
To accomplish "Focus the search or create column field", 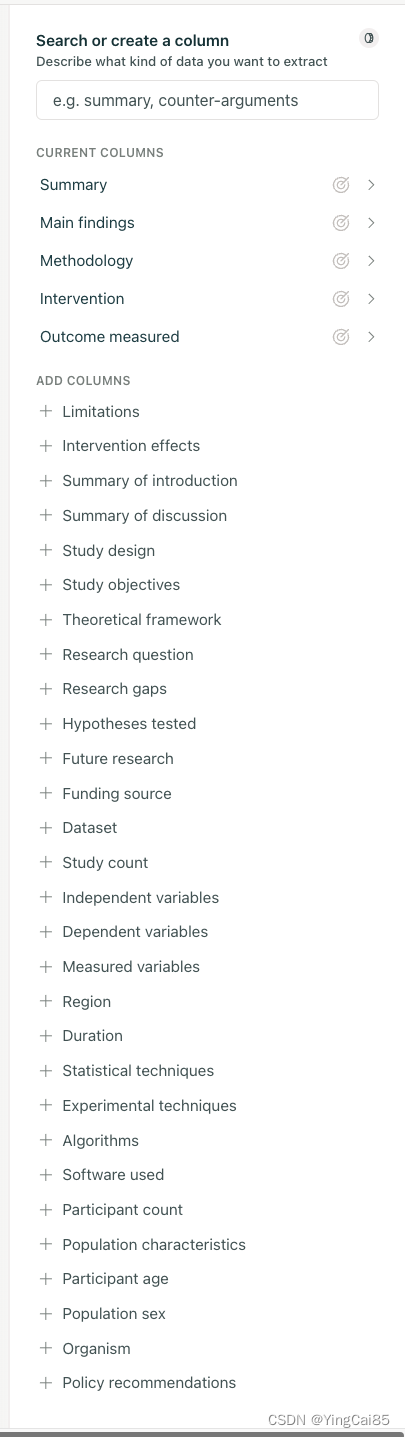I will tap(207, 100).
